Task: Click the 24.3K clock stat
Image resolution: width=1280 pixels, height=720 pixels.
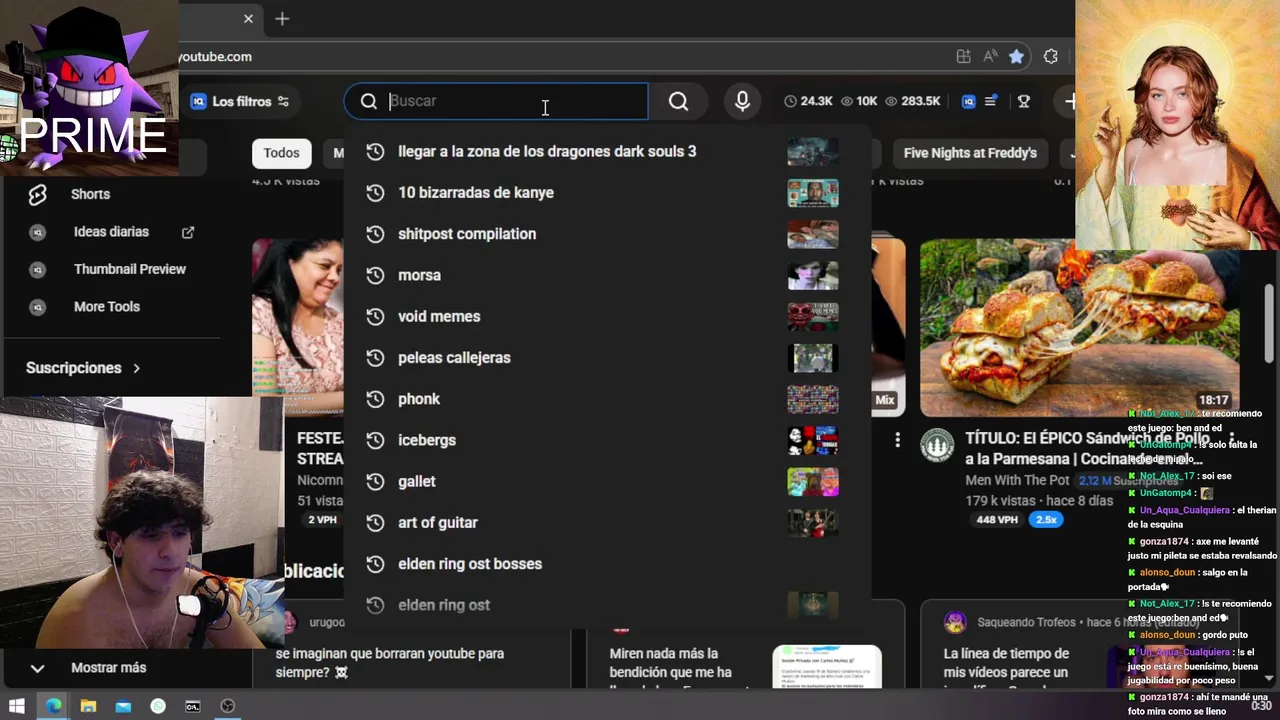Action: point(808,101)
